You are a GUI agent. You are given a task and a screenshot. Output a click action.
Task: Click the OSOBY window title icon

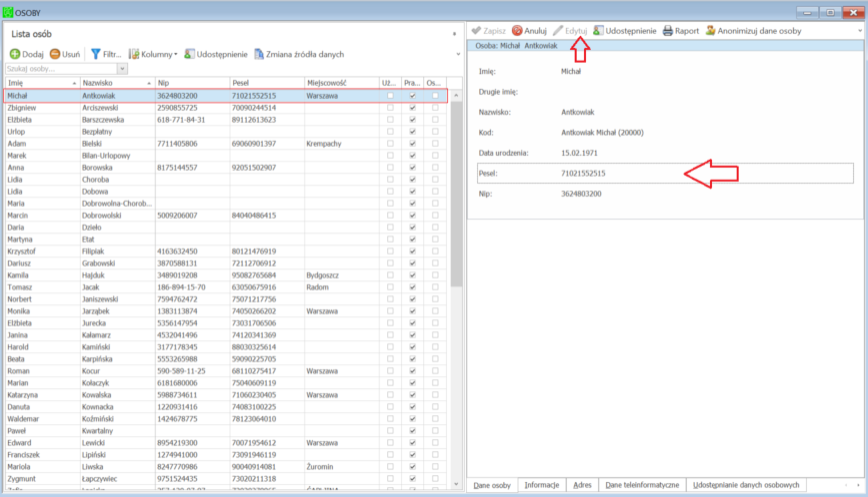tap(8, 12)
